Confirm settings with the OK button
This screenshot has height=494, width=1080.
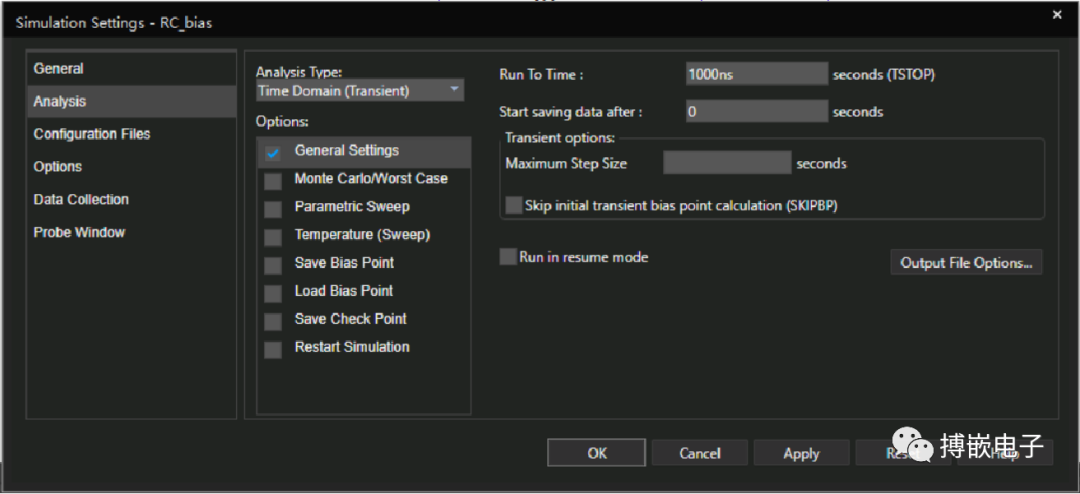pos(596,453)
